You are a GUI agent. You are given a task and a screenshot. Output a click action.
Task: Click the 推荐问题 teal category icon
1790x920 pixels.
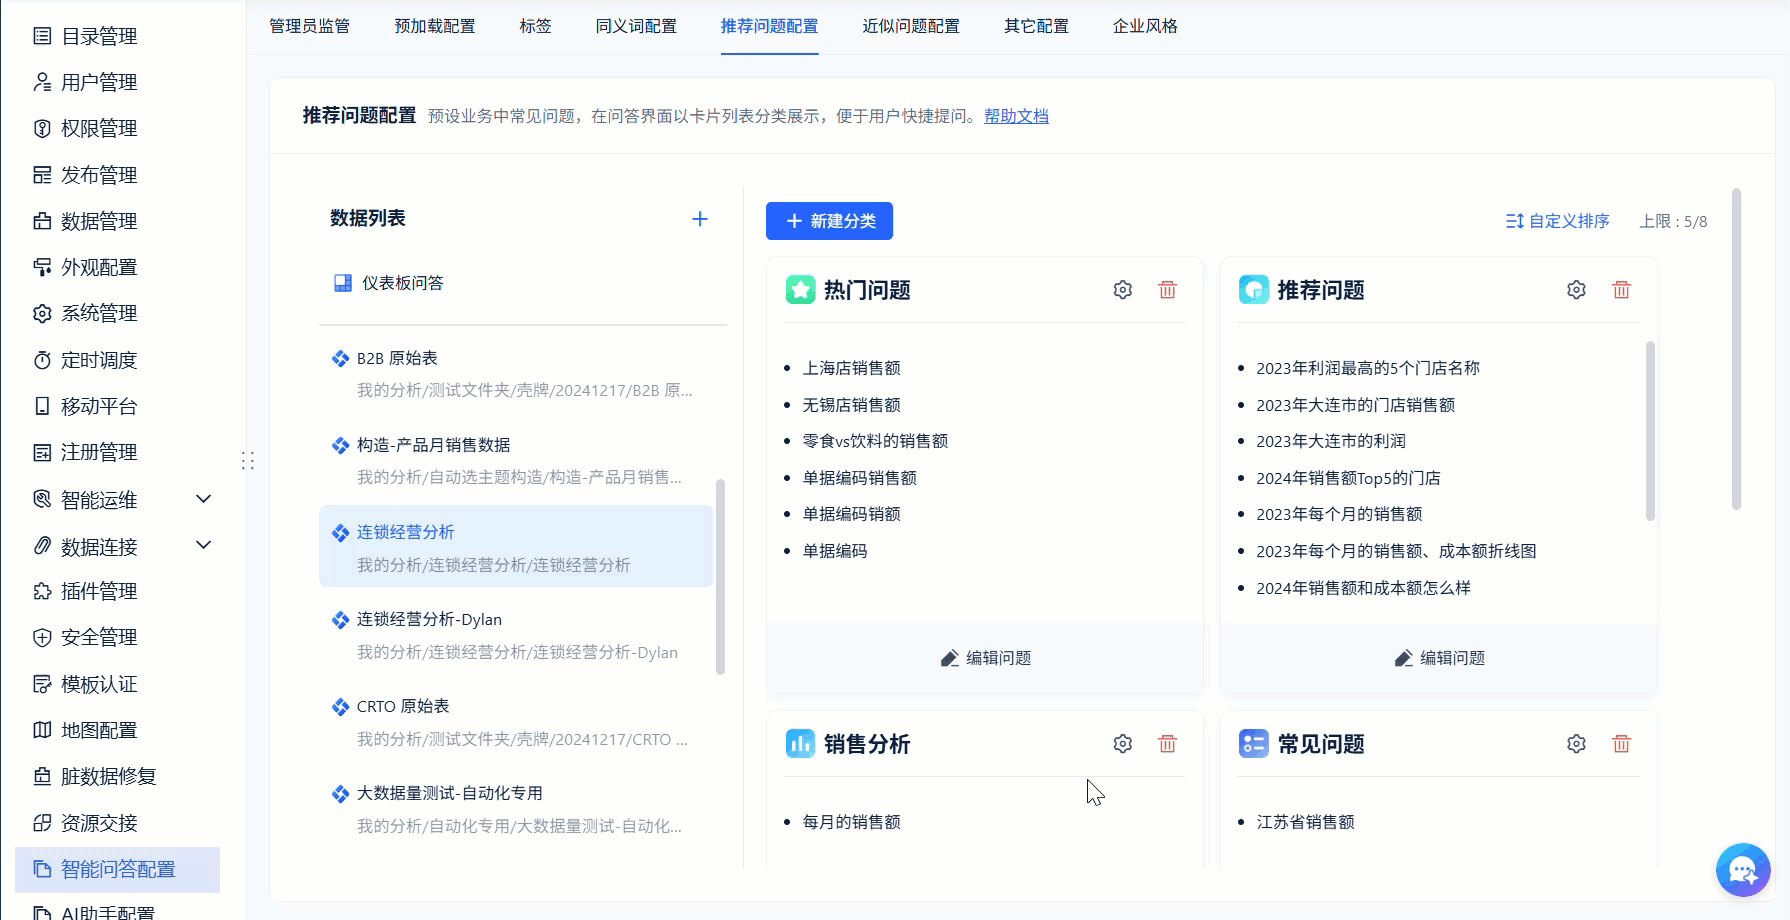click(x=1254, y=290)
